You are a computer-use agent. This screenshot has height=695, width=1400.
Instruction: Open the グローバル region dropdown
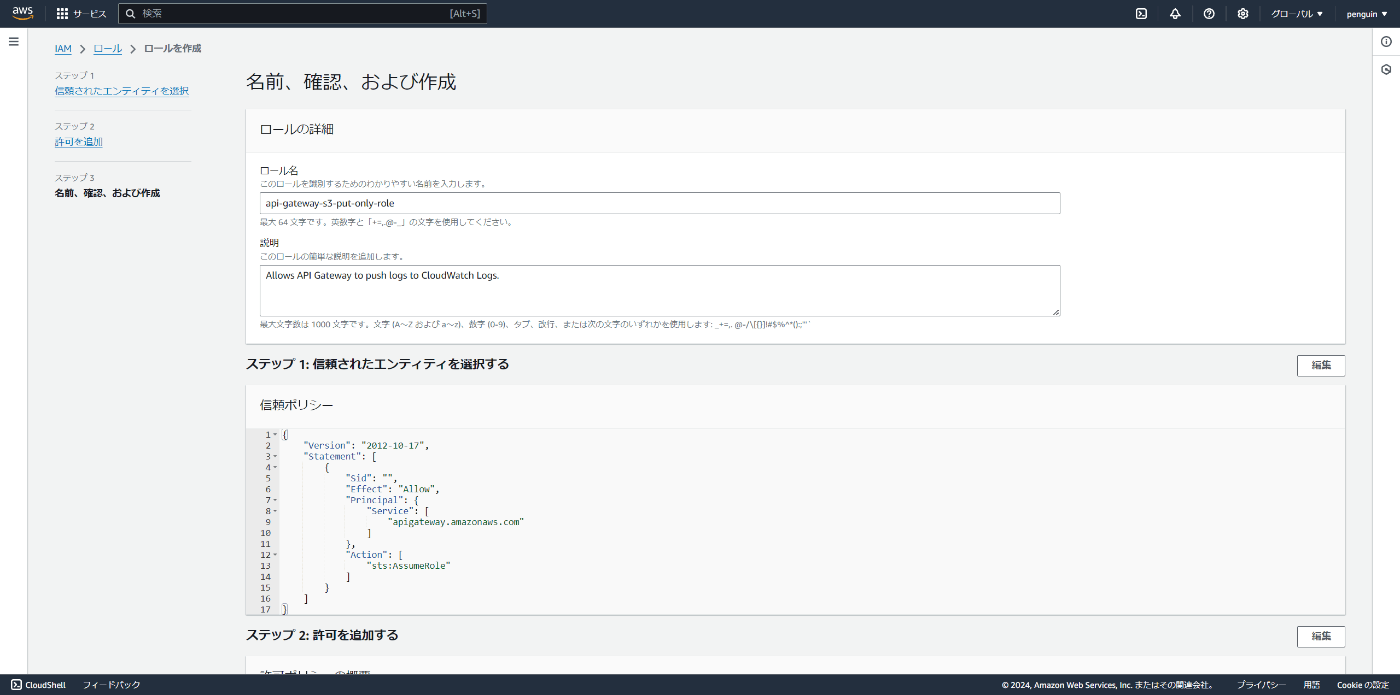pyautogui.click(x=1297, y=14)
